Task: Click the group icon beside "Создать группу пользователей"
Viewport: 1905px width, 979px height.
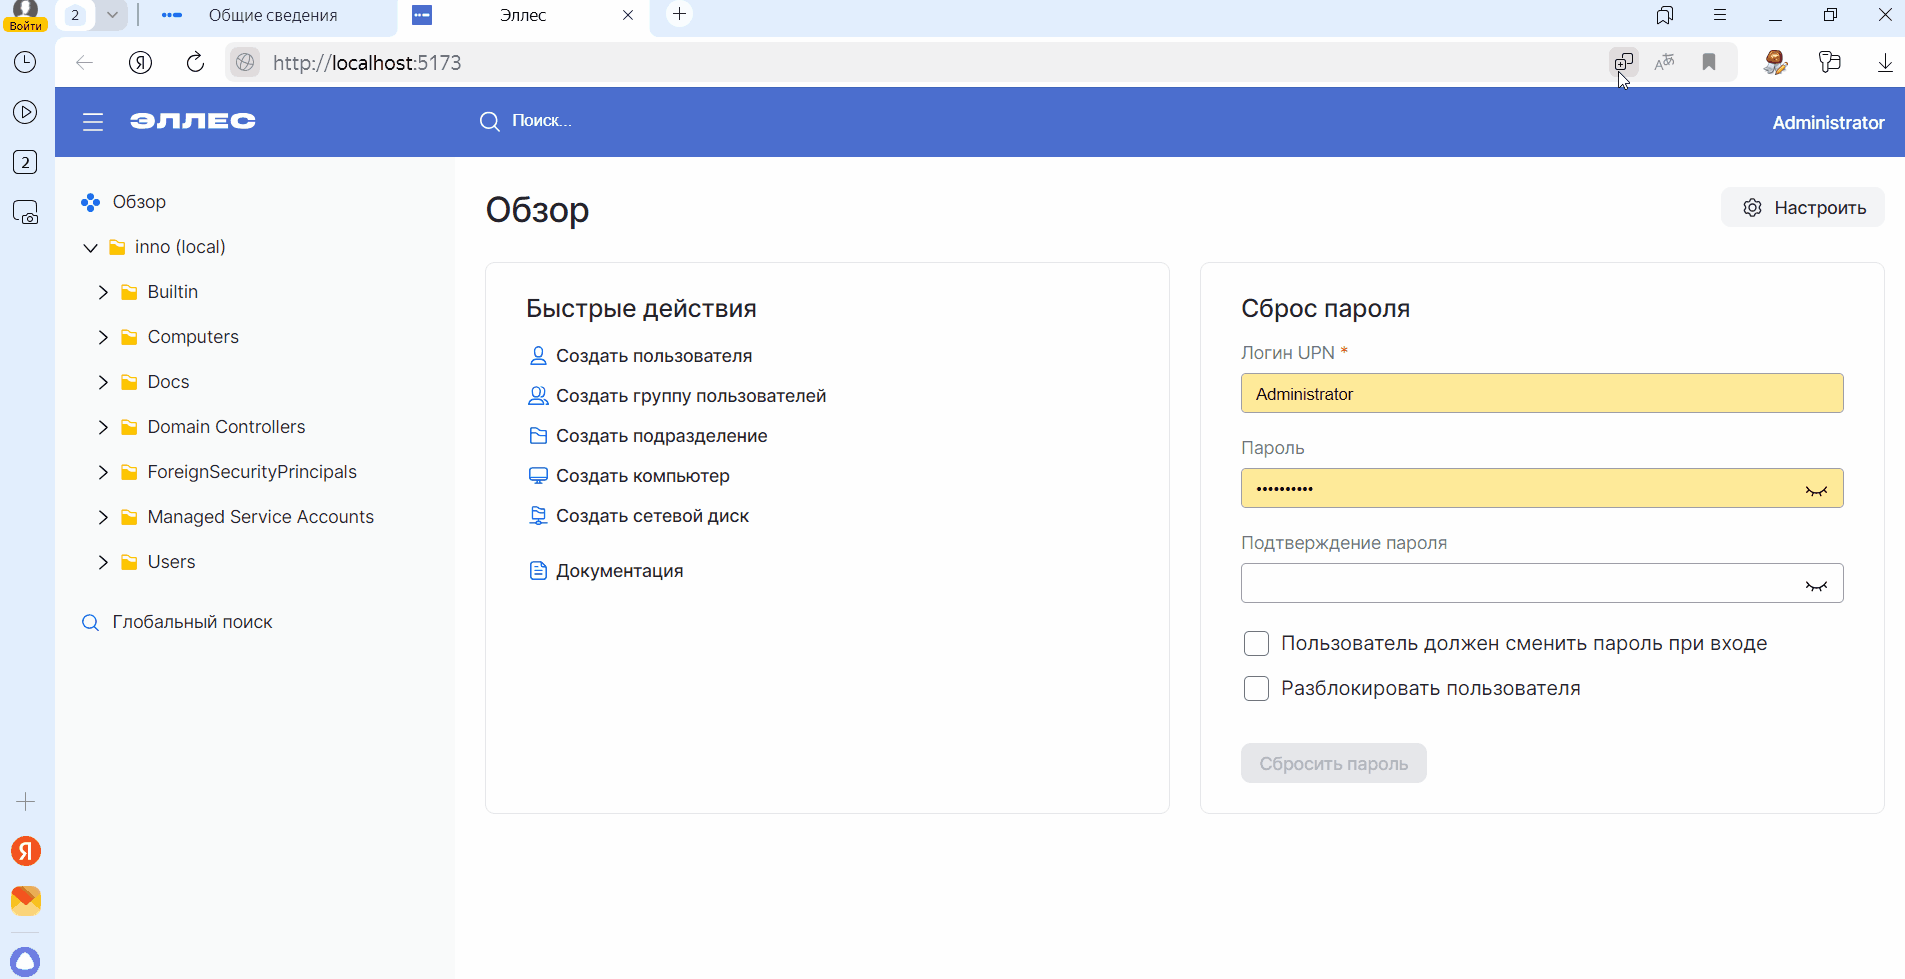Action: (x=539, y=395)
